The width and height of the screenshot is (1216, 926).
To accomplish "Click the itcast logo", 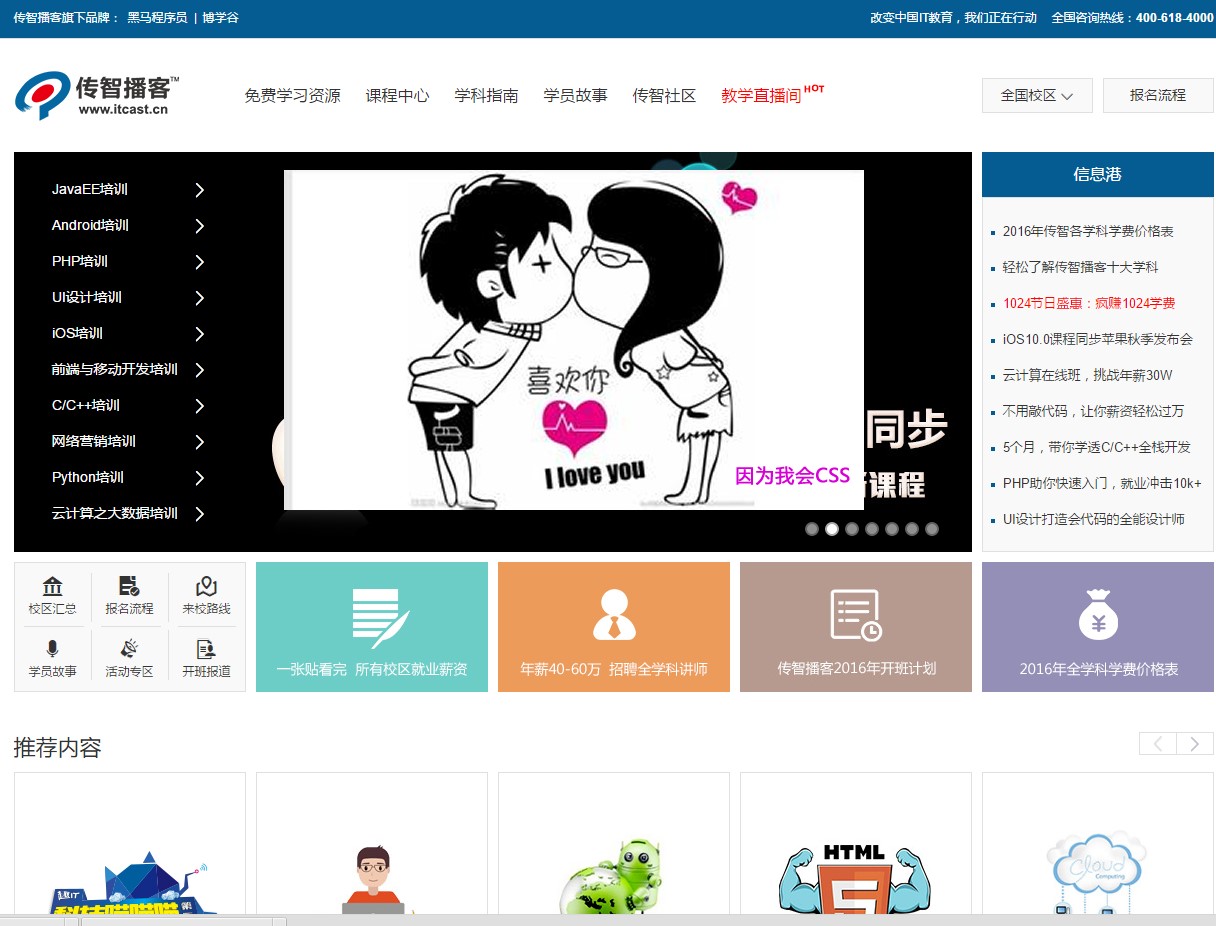I will click(97, 95).
